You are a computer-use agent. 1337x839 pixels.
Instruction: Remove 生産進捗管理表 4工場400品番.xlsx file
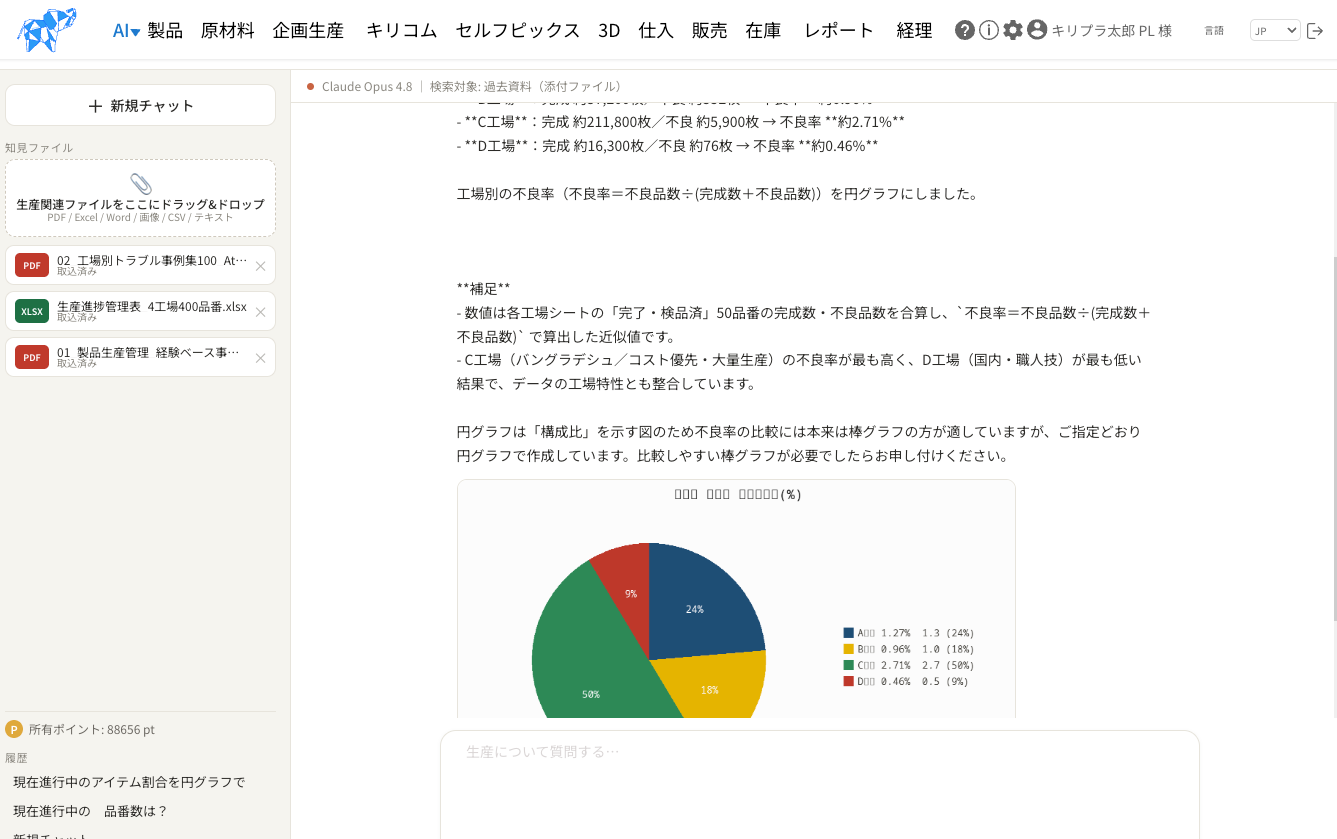pos(261,312)
